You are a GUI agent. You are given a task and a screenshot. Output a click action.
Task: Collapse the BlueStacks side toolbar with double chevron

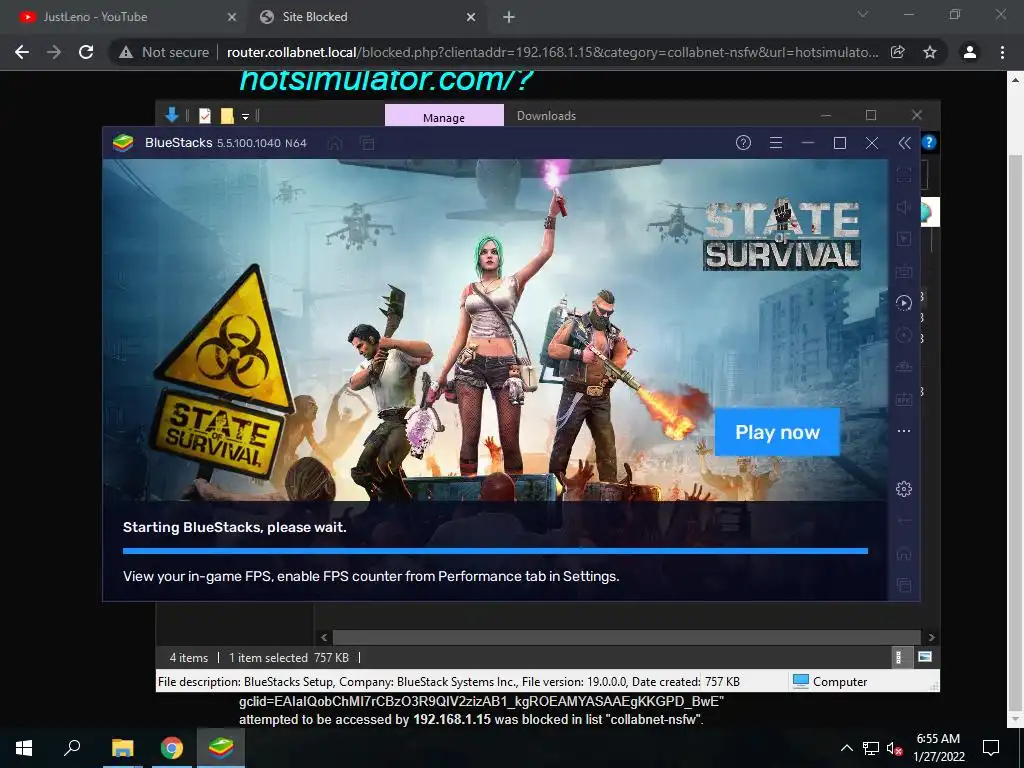tap(904, 143)
